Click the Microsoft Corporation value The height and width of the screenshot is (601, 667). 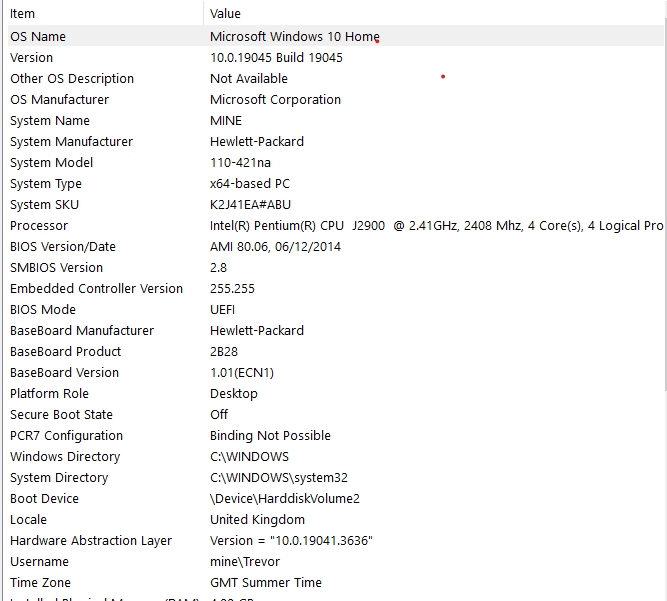[x=275, y=100]
